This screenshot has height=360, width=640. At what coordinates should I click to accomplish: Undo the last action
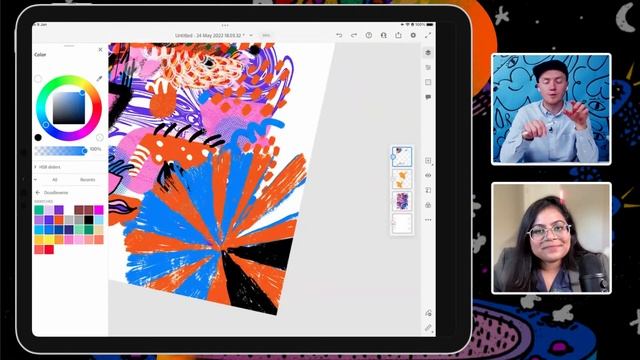click(x=339, y=36)
